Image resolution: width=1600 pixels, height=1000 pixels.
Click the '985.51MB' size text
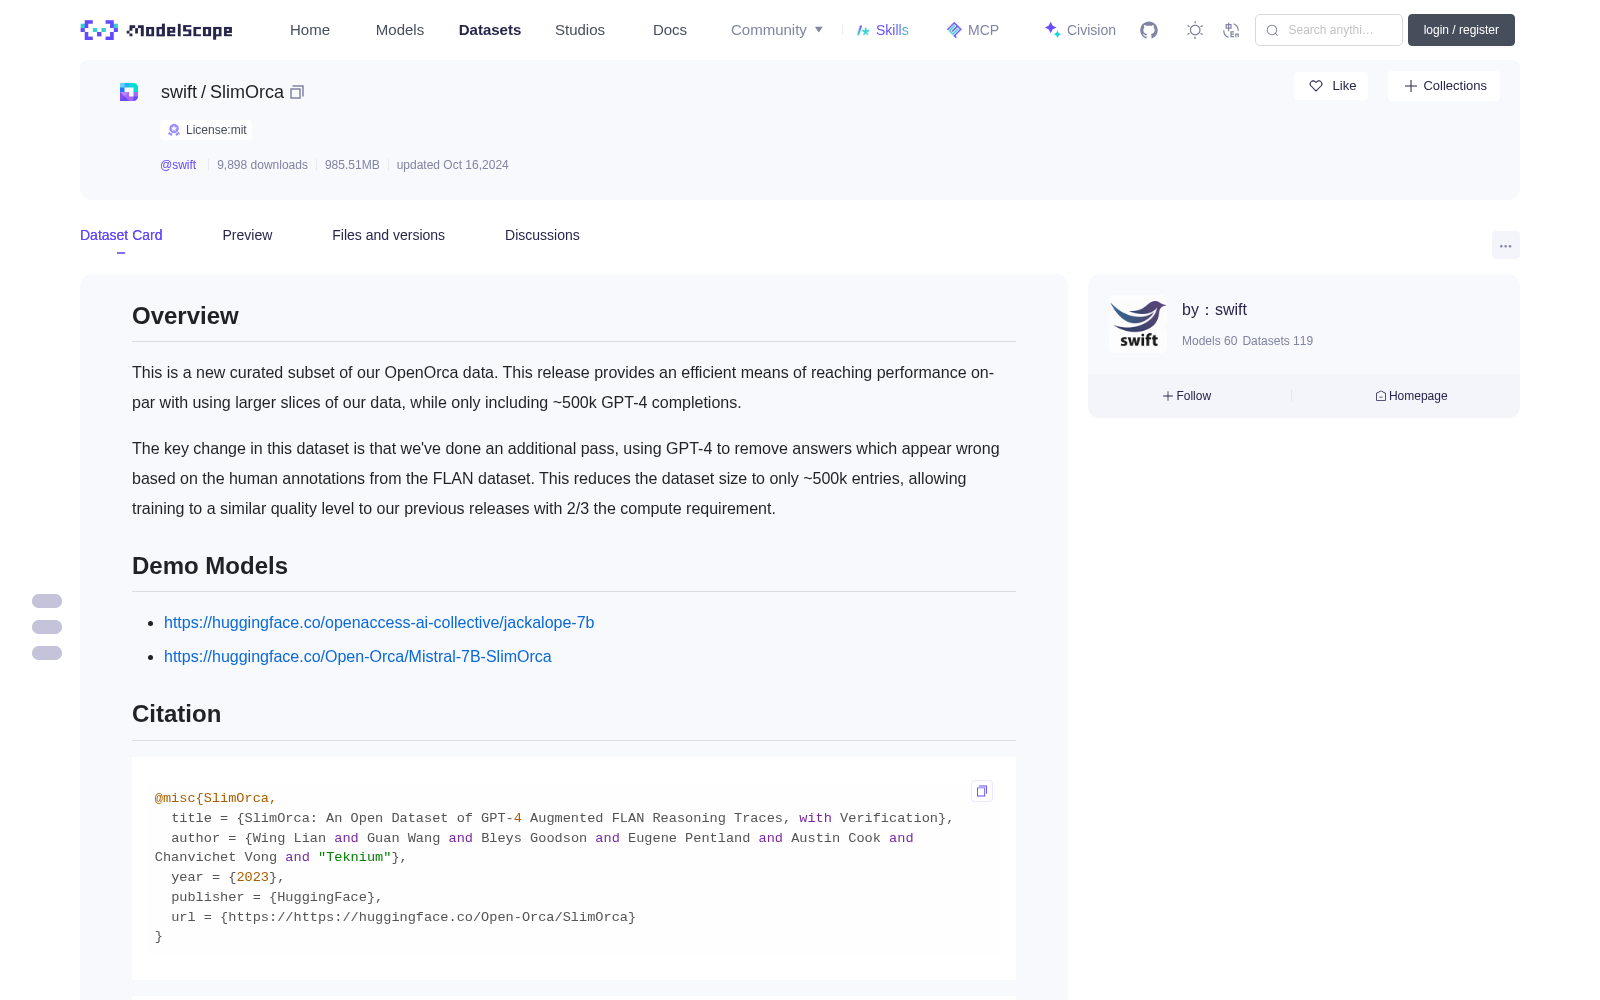coord(352,165)
